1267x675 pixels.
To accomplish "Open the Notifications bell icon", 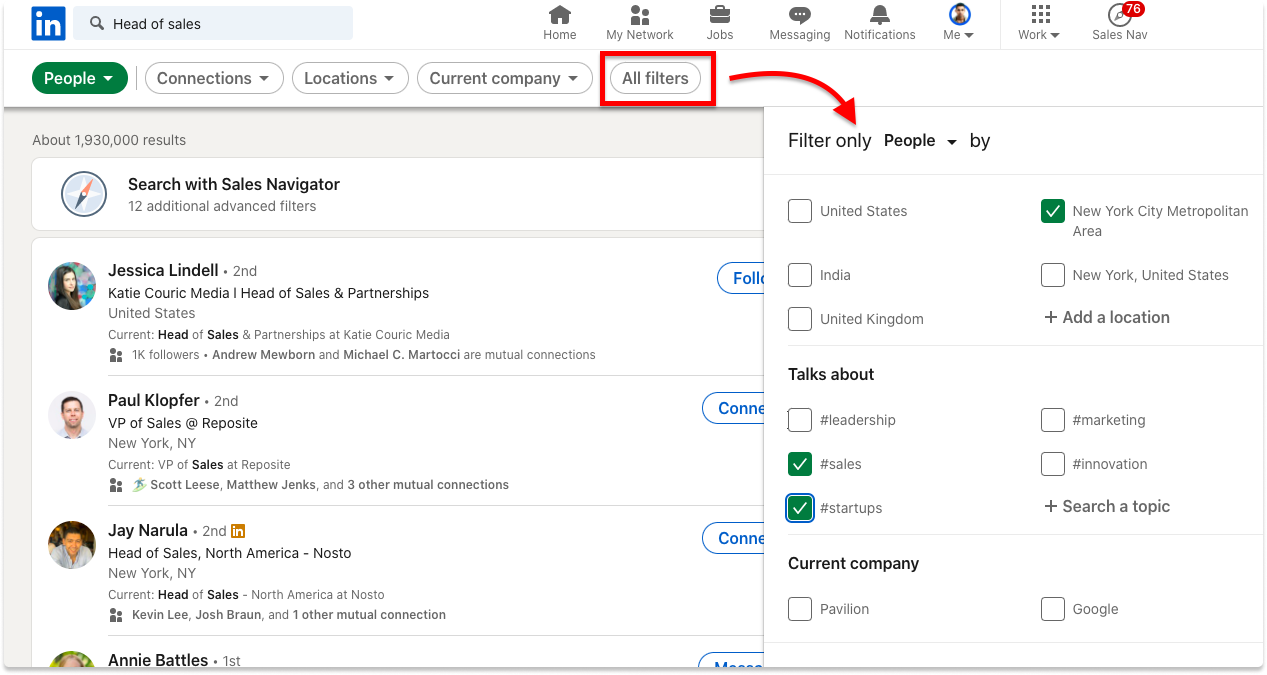I will coord(879,15).
